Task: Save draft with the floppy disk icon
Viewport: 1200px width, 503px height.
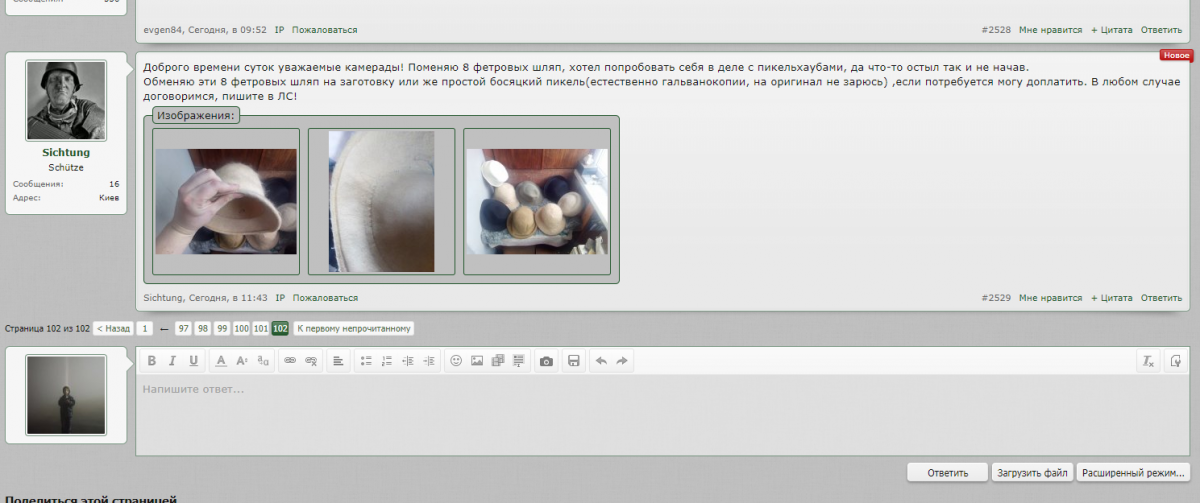Action: tap(573, 361)
